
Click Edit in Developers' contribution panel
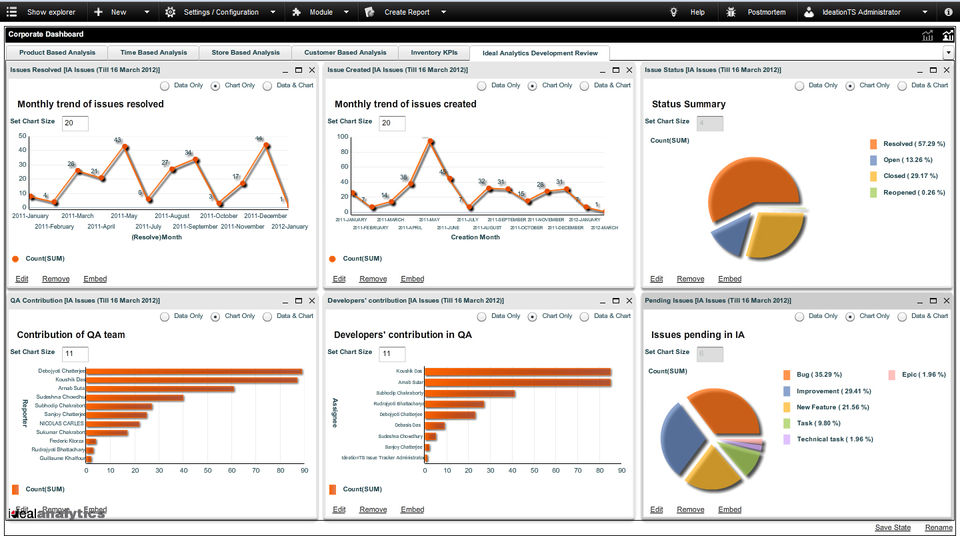(x=339, y=510)
